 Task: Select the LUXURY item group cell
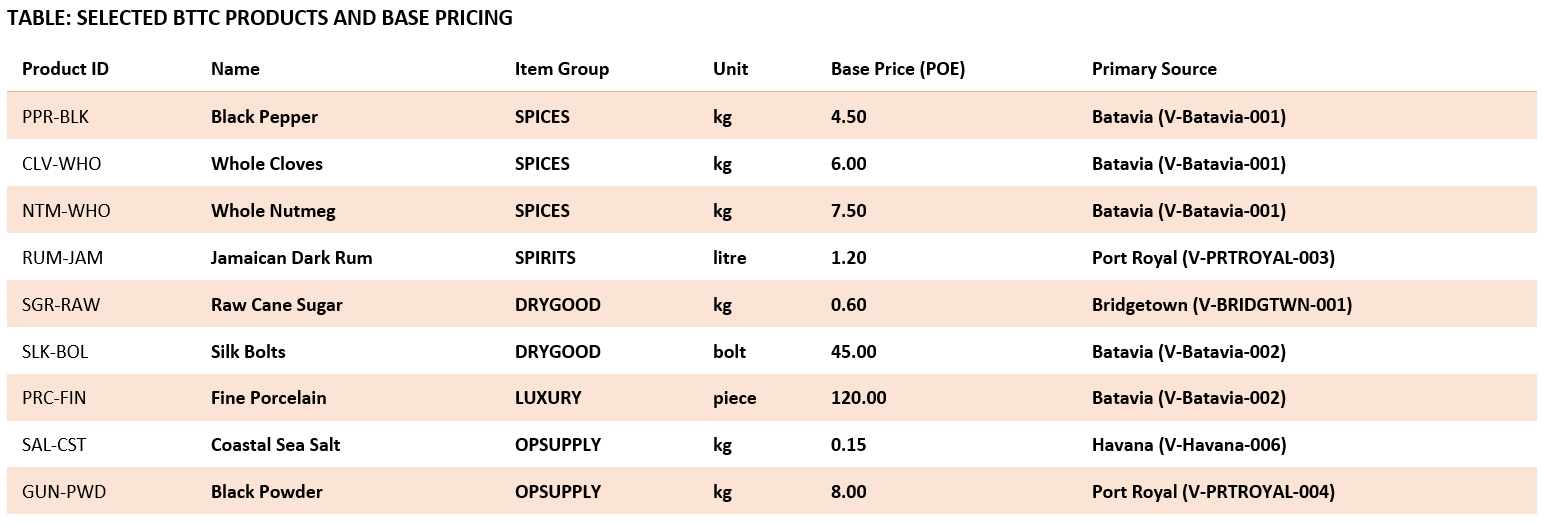click(547, 399)
